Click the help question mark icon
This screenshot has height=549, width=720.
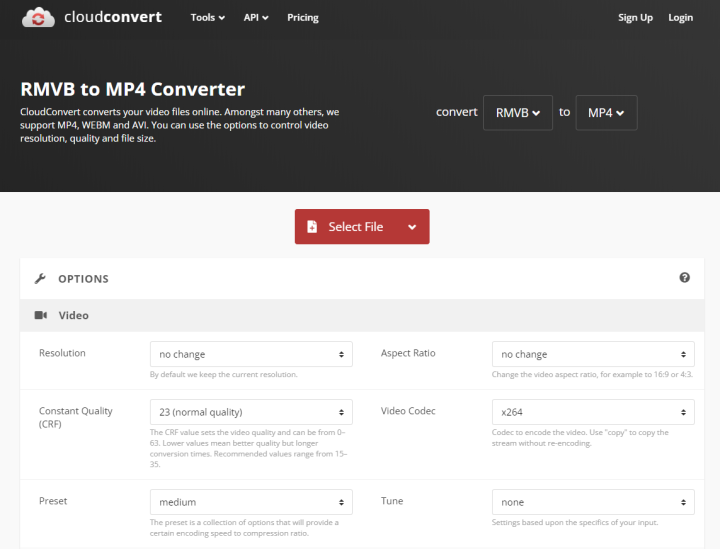[684, 278]
